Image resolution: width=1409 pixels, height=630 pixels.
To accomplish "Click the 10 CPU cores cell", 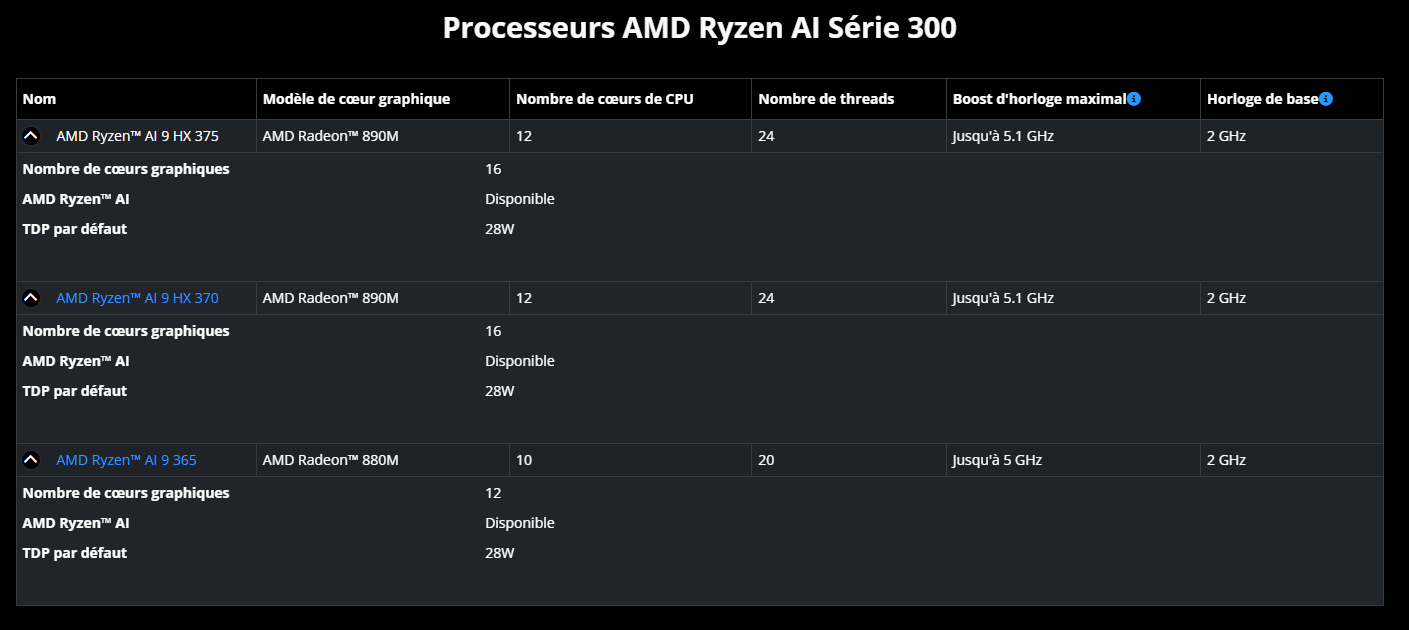I will pyautogui.click(x=630, y=460).
